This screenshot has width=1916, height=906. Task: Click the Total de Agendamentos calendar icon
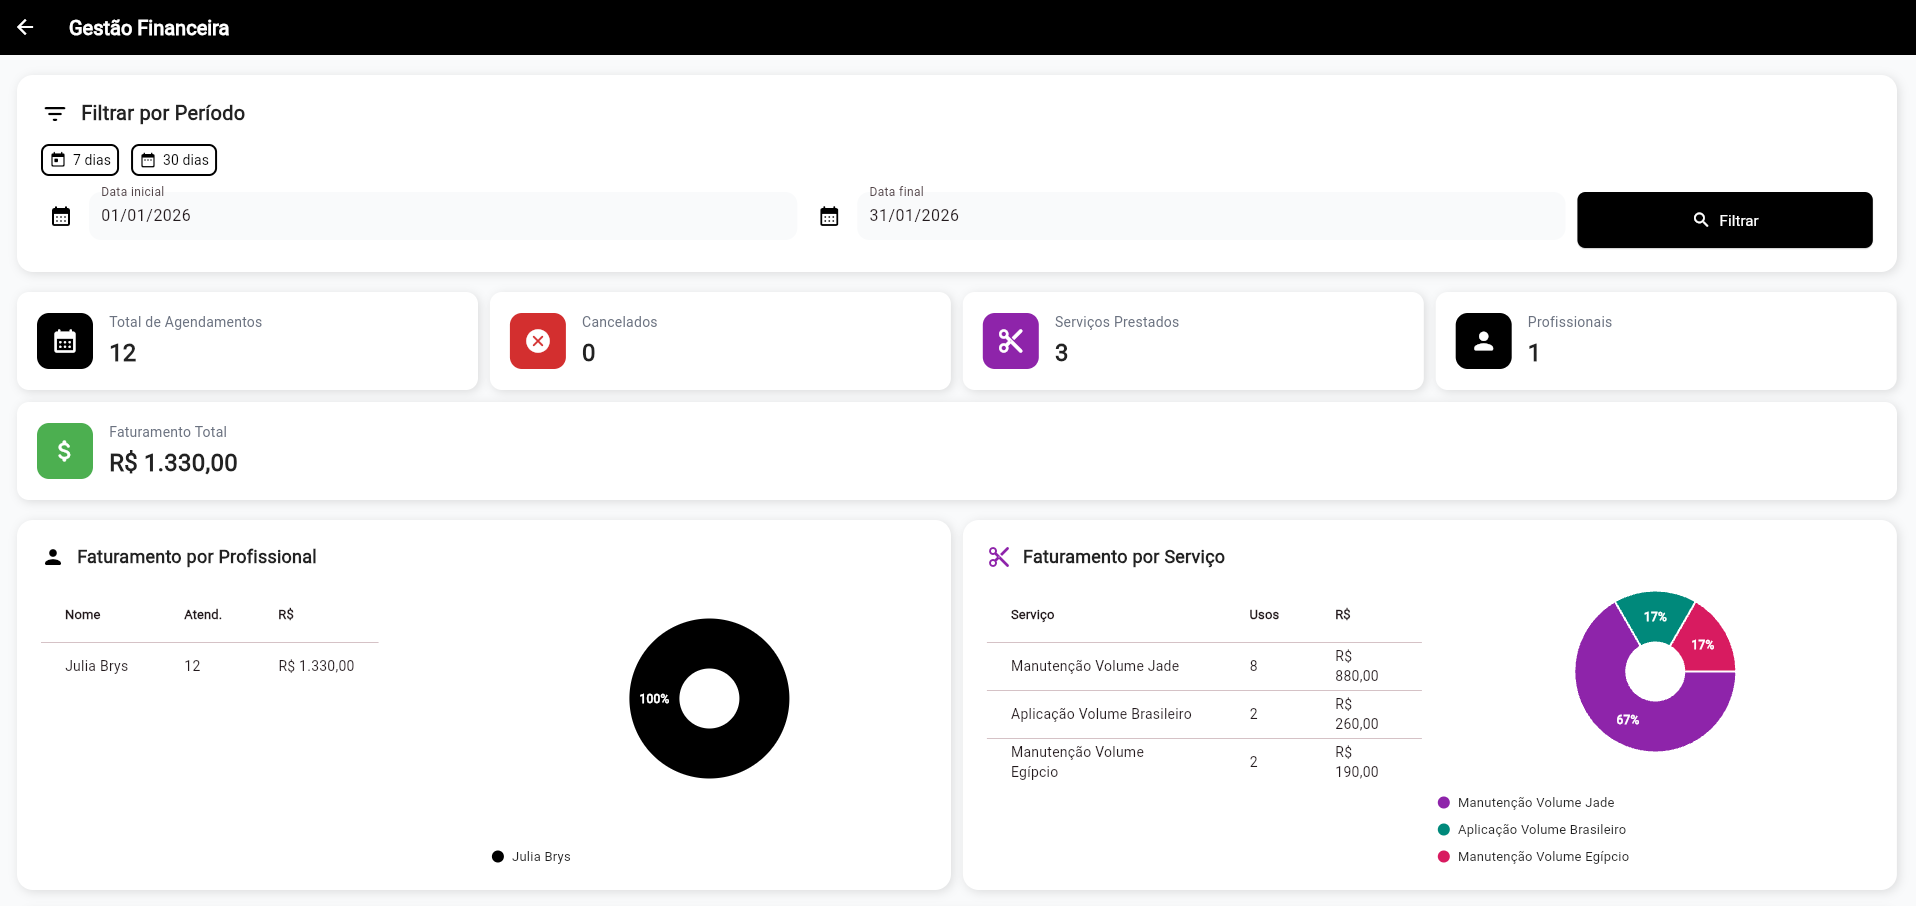[65, 341]
